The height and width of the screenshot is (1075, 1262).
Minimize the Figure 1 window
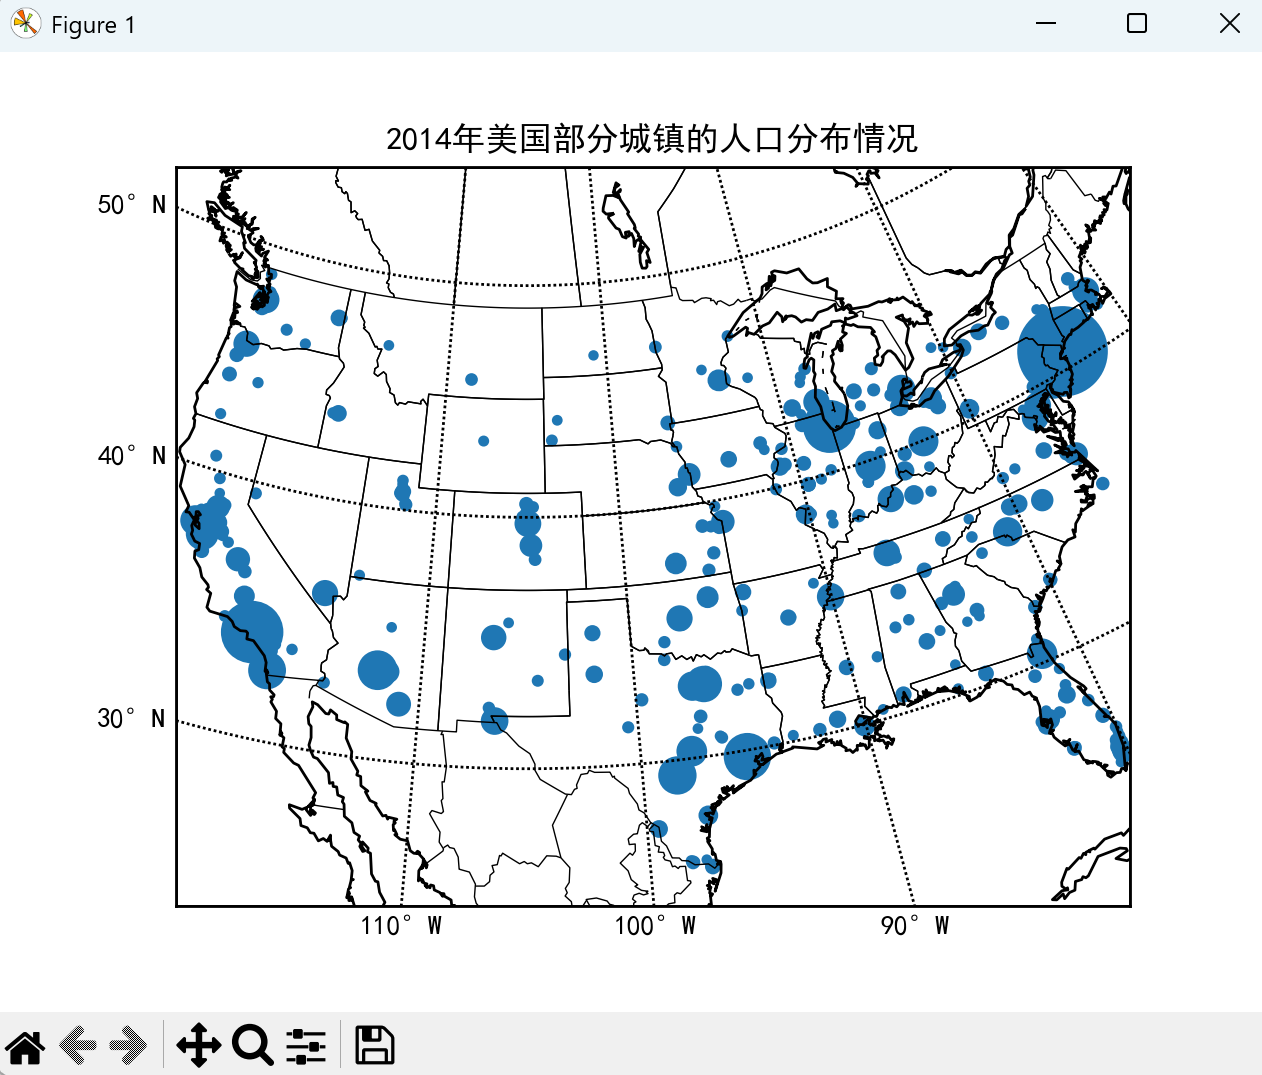pyautogui.click(x=1046, y=24)
